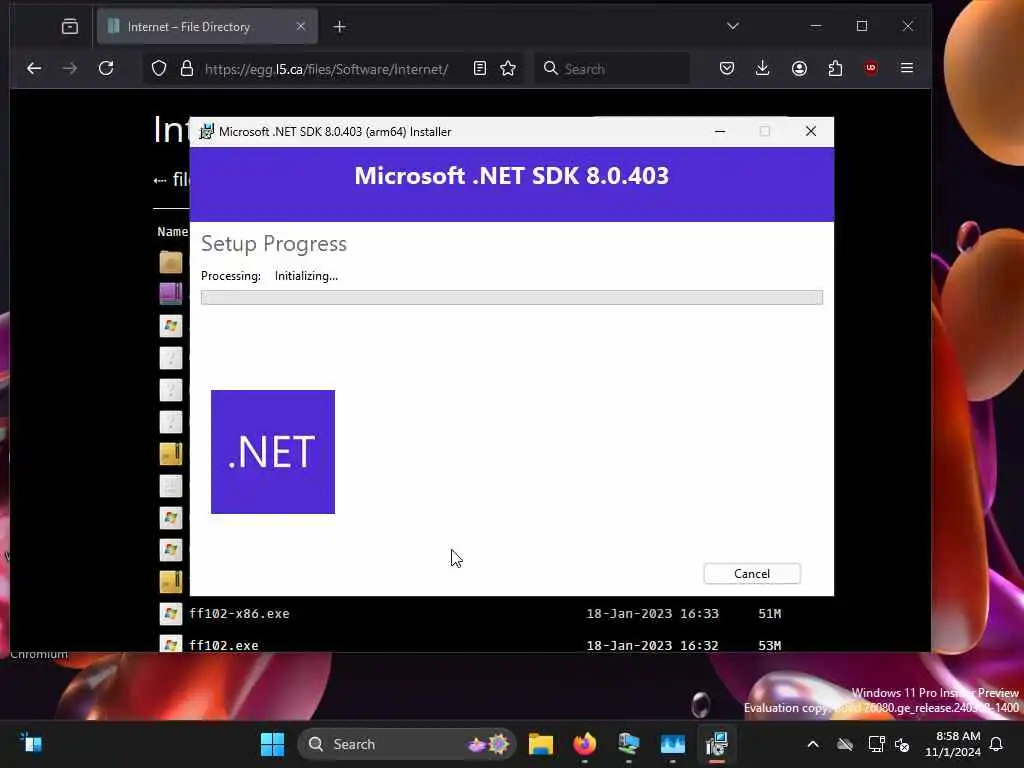Click the 53M file size text
1024x768 pixels.
pyautogui.click(x=769, y=645)
